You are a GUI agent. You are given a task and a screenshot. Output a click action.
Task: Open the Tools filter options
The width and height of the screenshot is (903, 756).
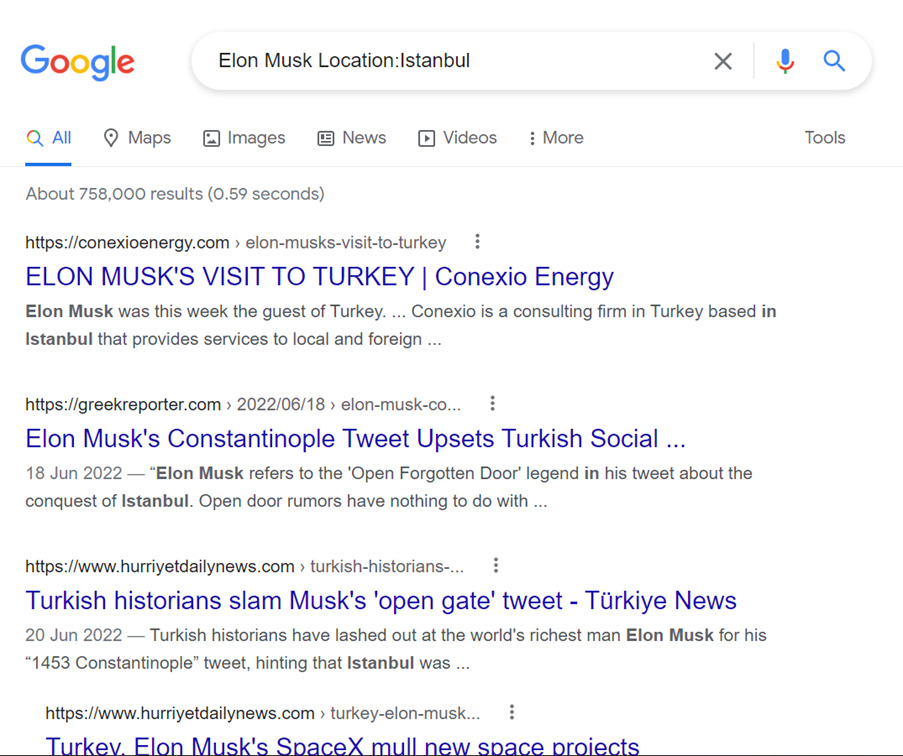pyautogui.click(x=824, y=138)
